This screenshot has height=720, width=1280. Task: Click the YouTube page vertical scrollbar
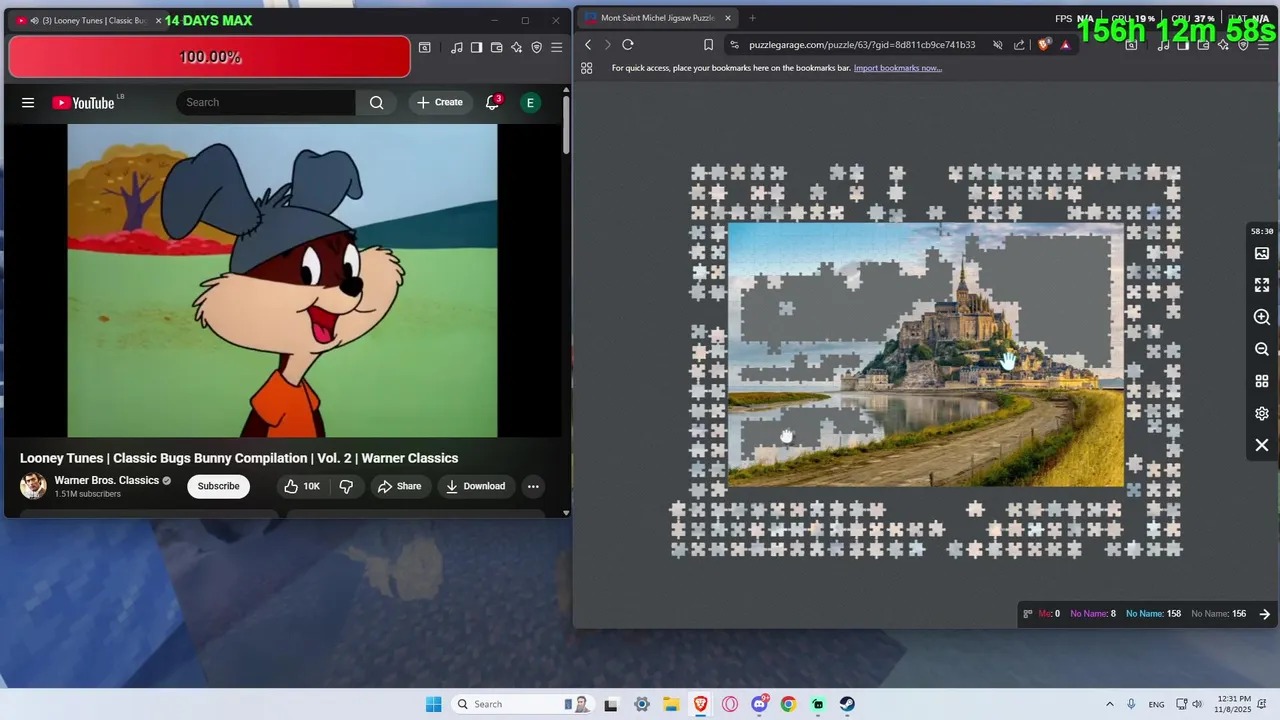(566, 125)
